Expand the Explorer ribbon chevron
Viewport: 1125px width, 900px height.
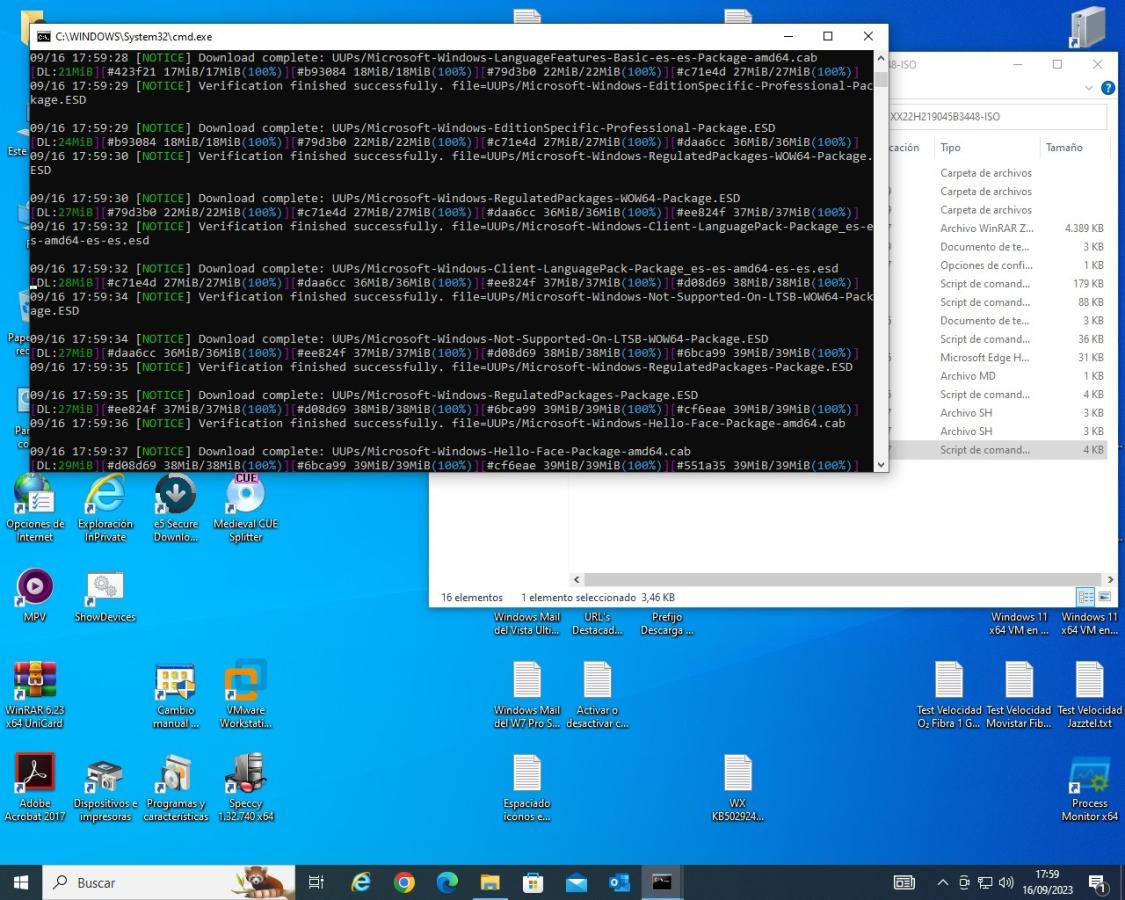[1090, 88]
